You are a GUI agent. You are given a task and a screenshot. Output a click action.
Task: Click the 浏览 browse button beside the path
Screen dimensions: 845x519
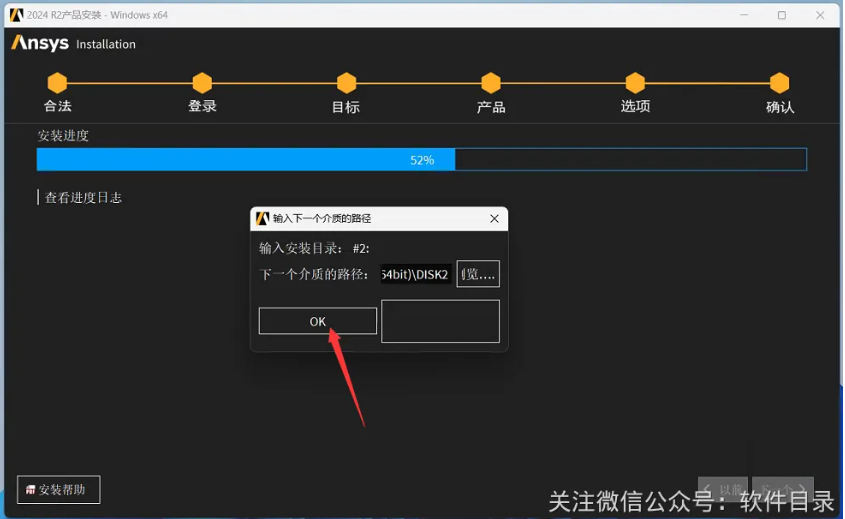478,274
